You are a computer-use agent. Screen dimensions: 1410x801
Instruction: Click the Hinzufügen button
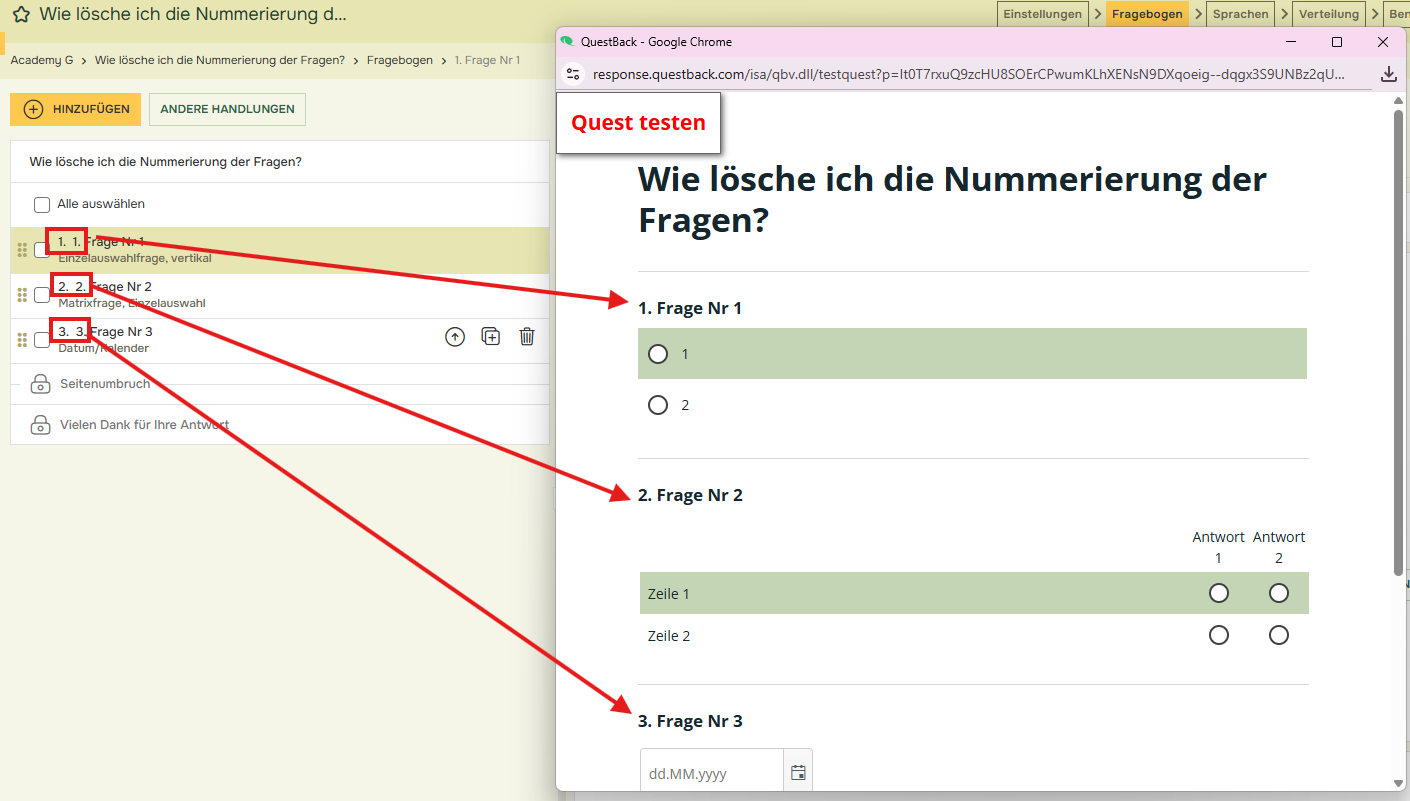point(76,109)
